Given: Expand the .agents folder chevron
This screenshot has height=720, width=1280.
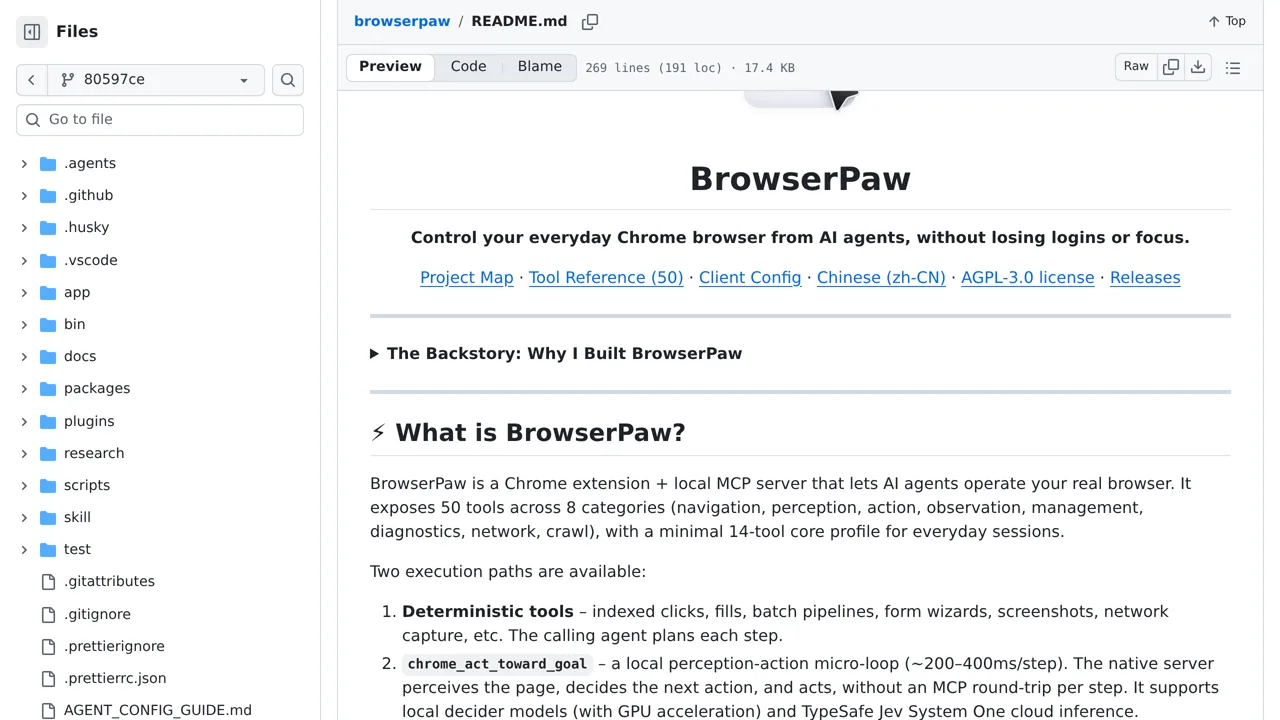Looking at the screenshot, I should (x=24, y=163).
